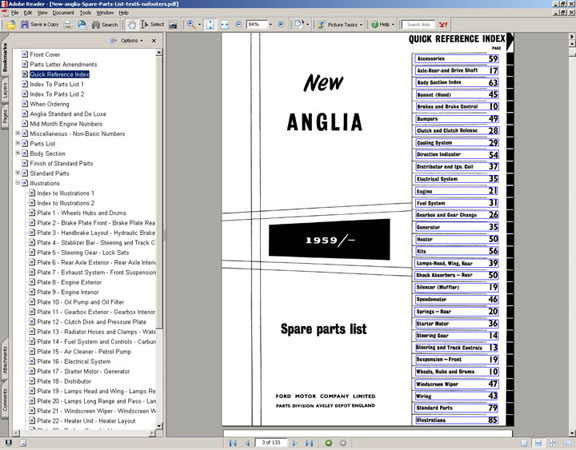Open the View menu
The height and width of the screenshot is (450, 576).
(x=42, y=12)
